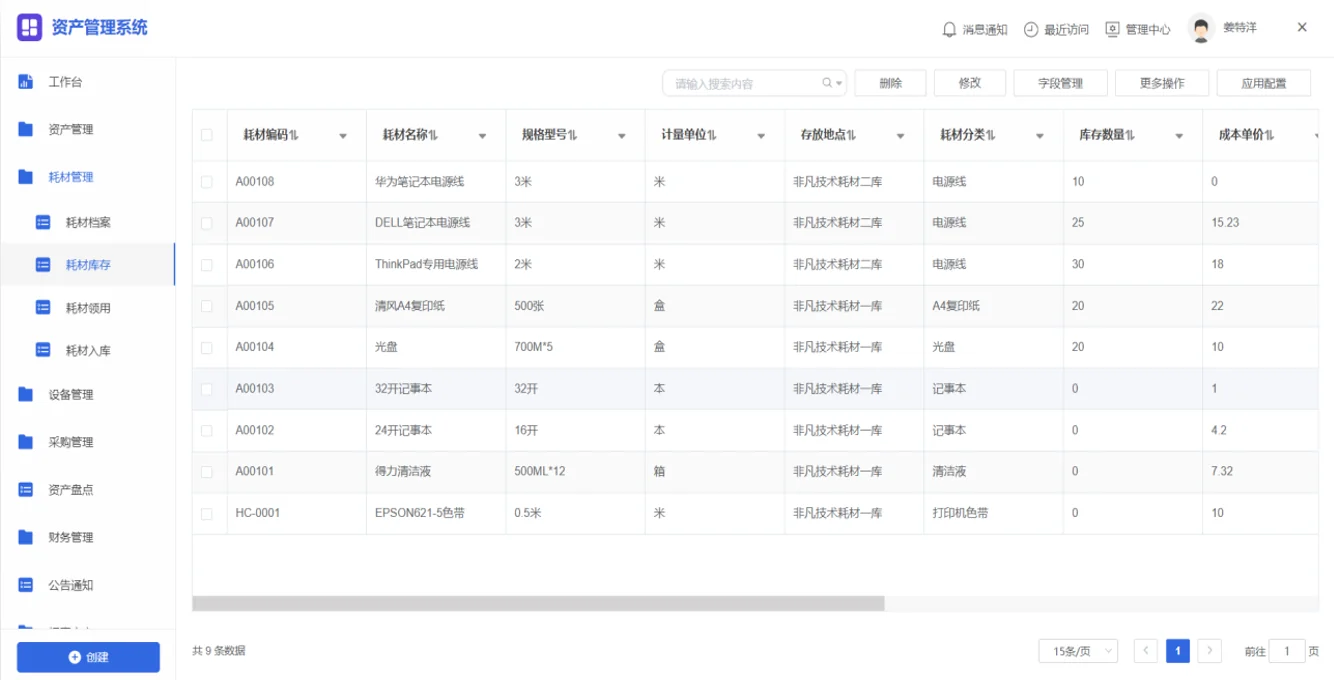This screenshot has height=680, width=1334.
Task: Select 耗材库存 in the sidebar
Action: click(87, 265)
